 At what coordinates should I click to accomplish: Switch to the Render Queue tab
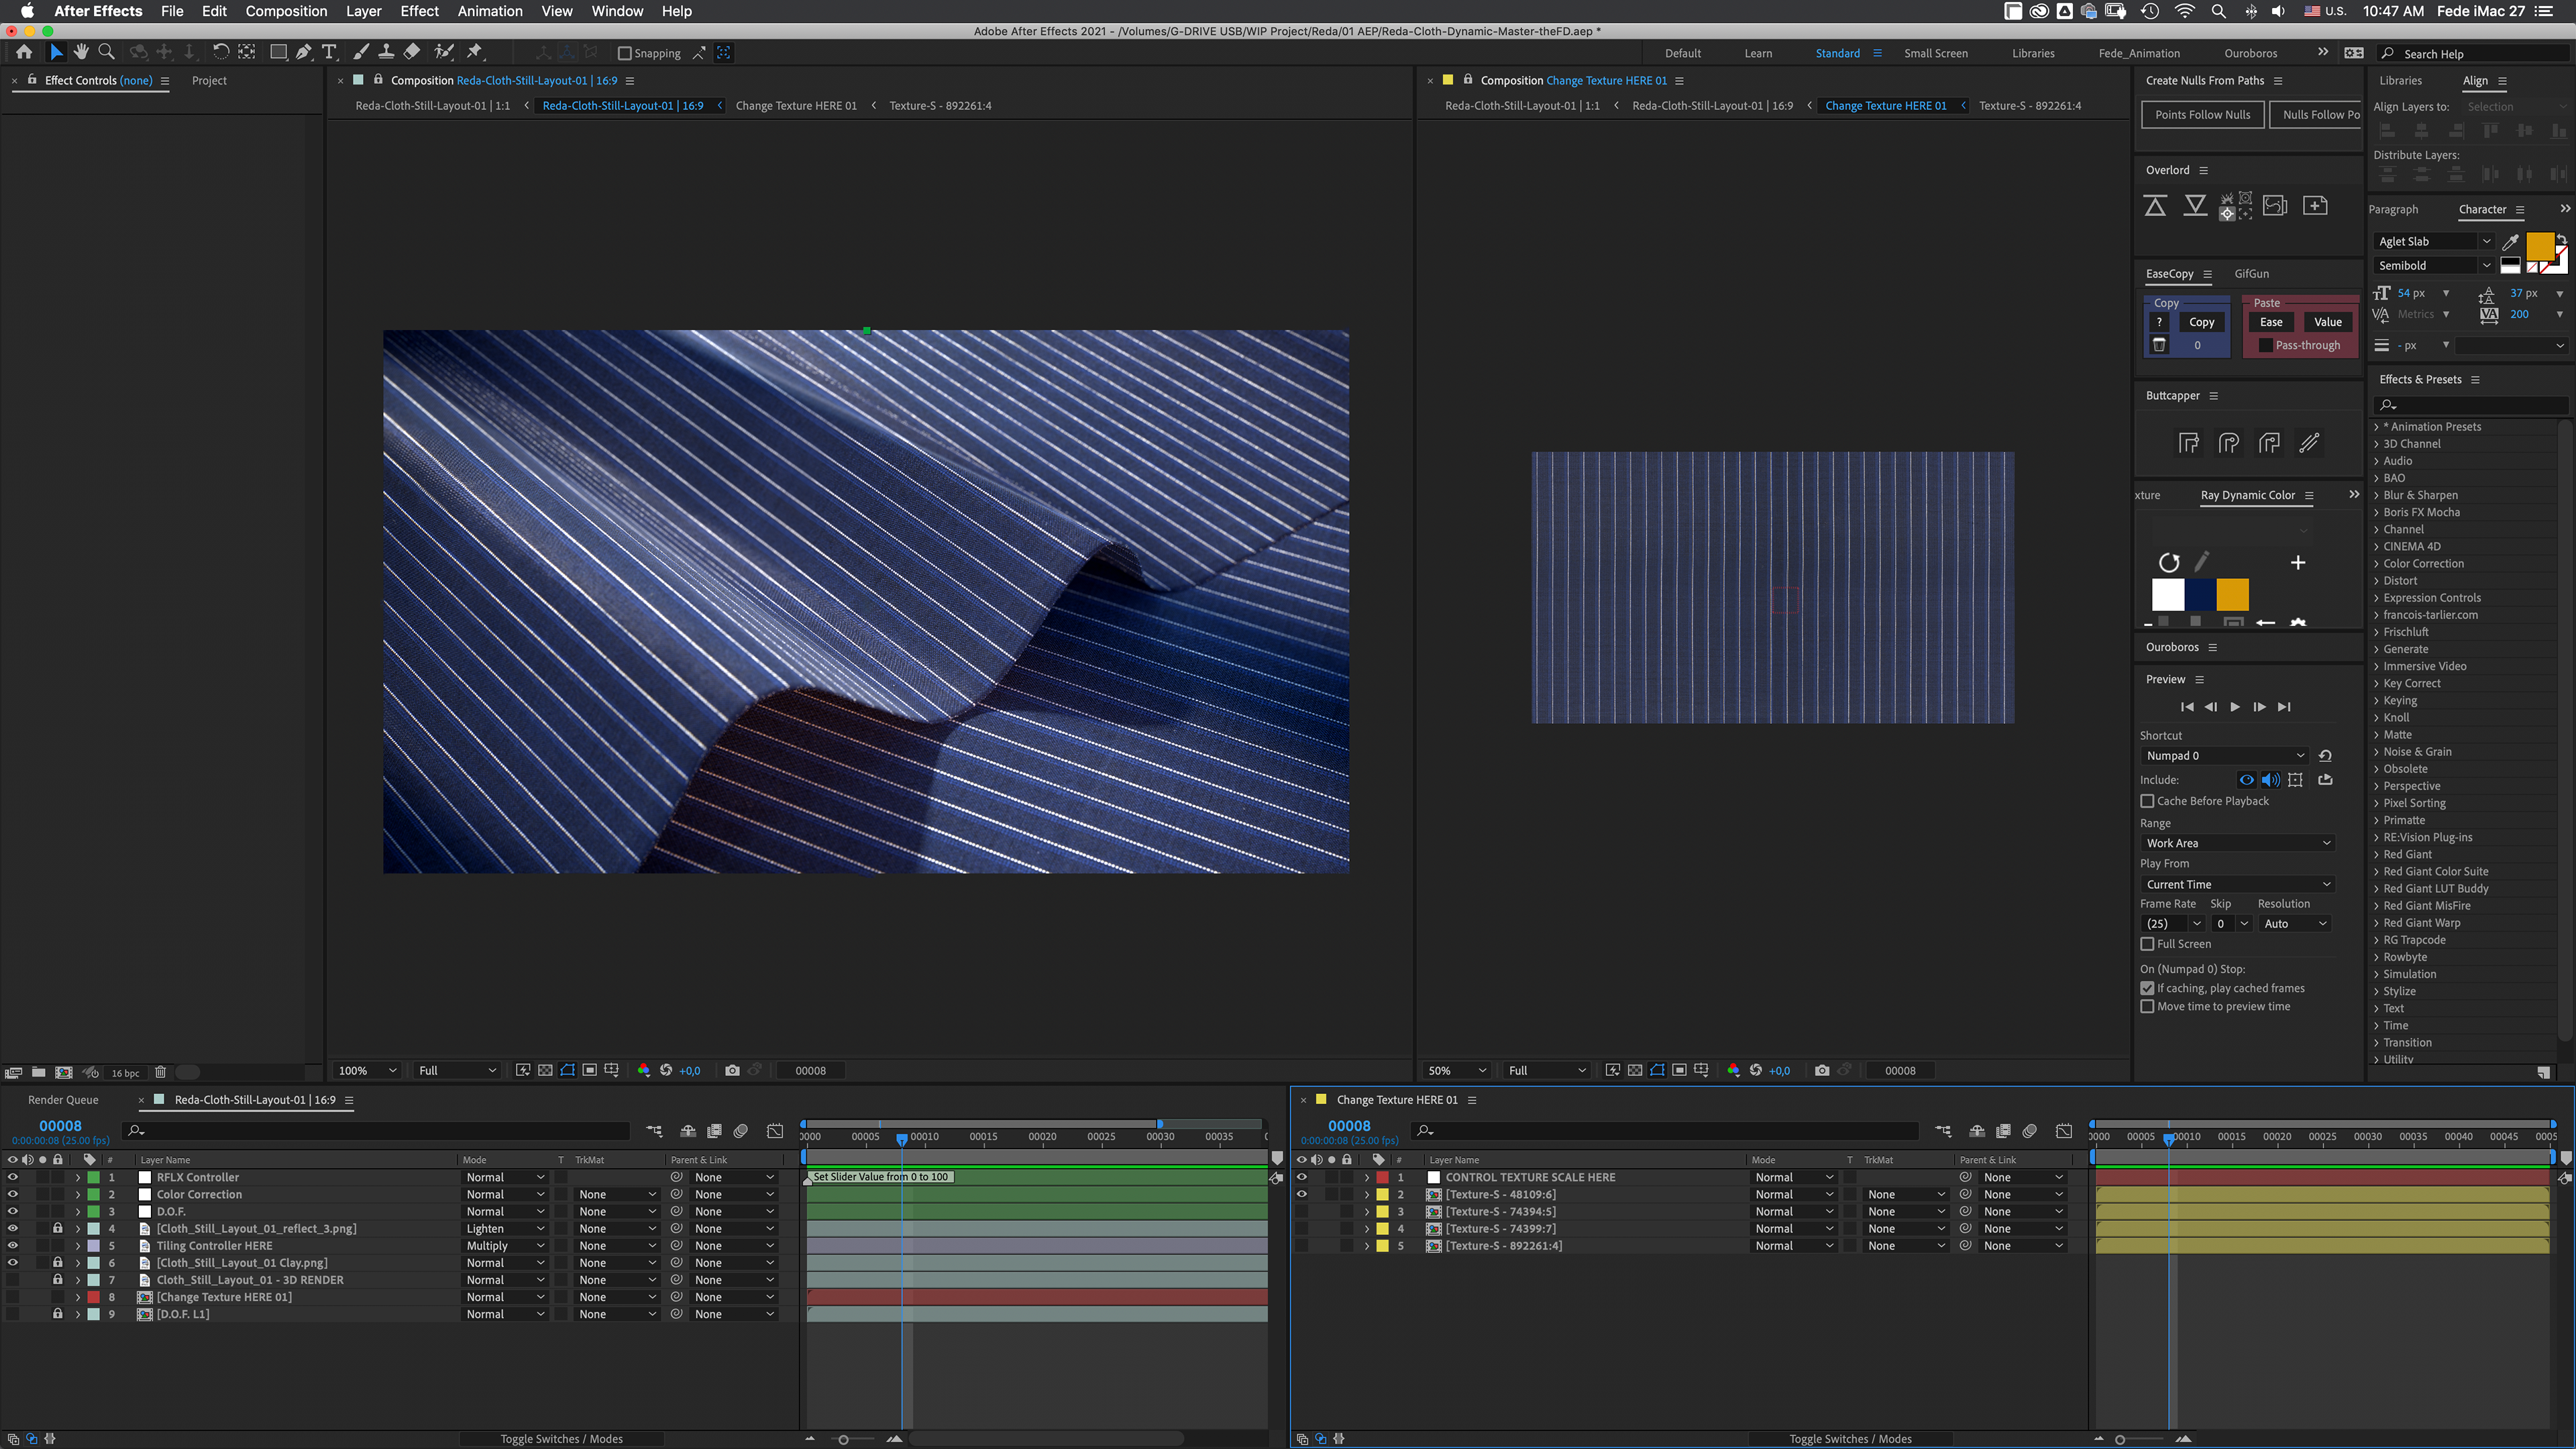point(63,1100)
